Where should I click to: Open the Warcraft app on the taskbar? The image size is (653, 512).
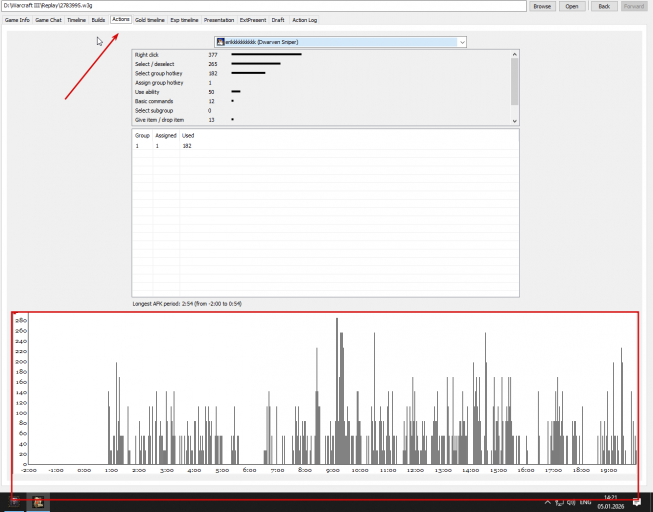click(x=38, y=502)
